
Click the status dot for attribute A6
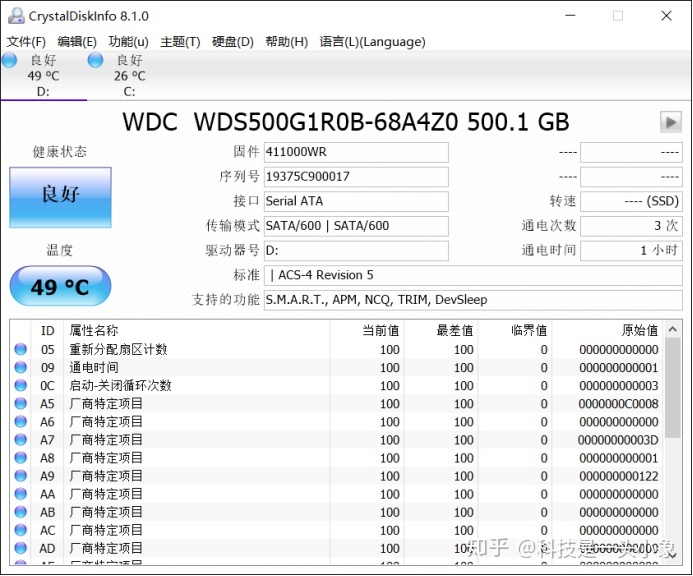point(20,422)
